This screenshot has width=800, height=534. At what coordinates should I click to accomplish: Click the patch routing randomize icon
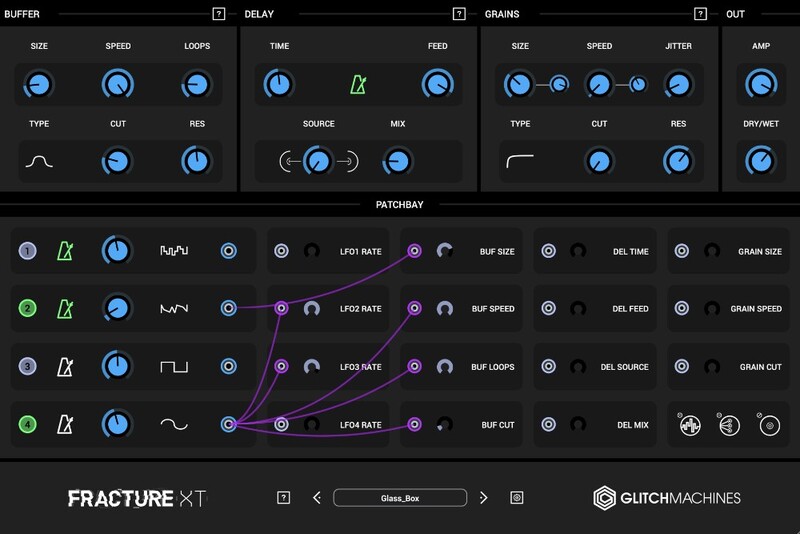730,425
